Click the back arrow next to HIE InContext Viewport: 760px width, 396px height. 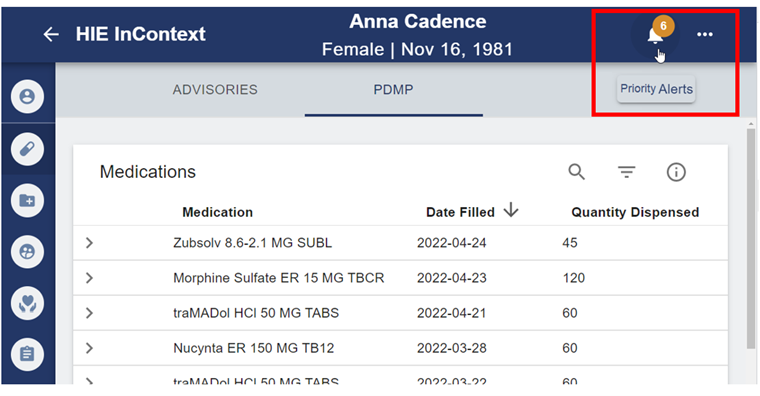[x=51, y=34]
